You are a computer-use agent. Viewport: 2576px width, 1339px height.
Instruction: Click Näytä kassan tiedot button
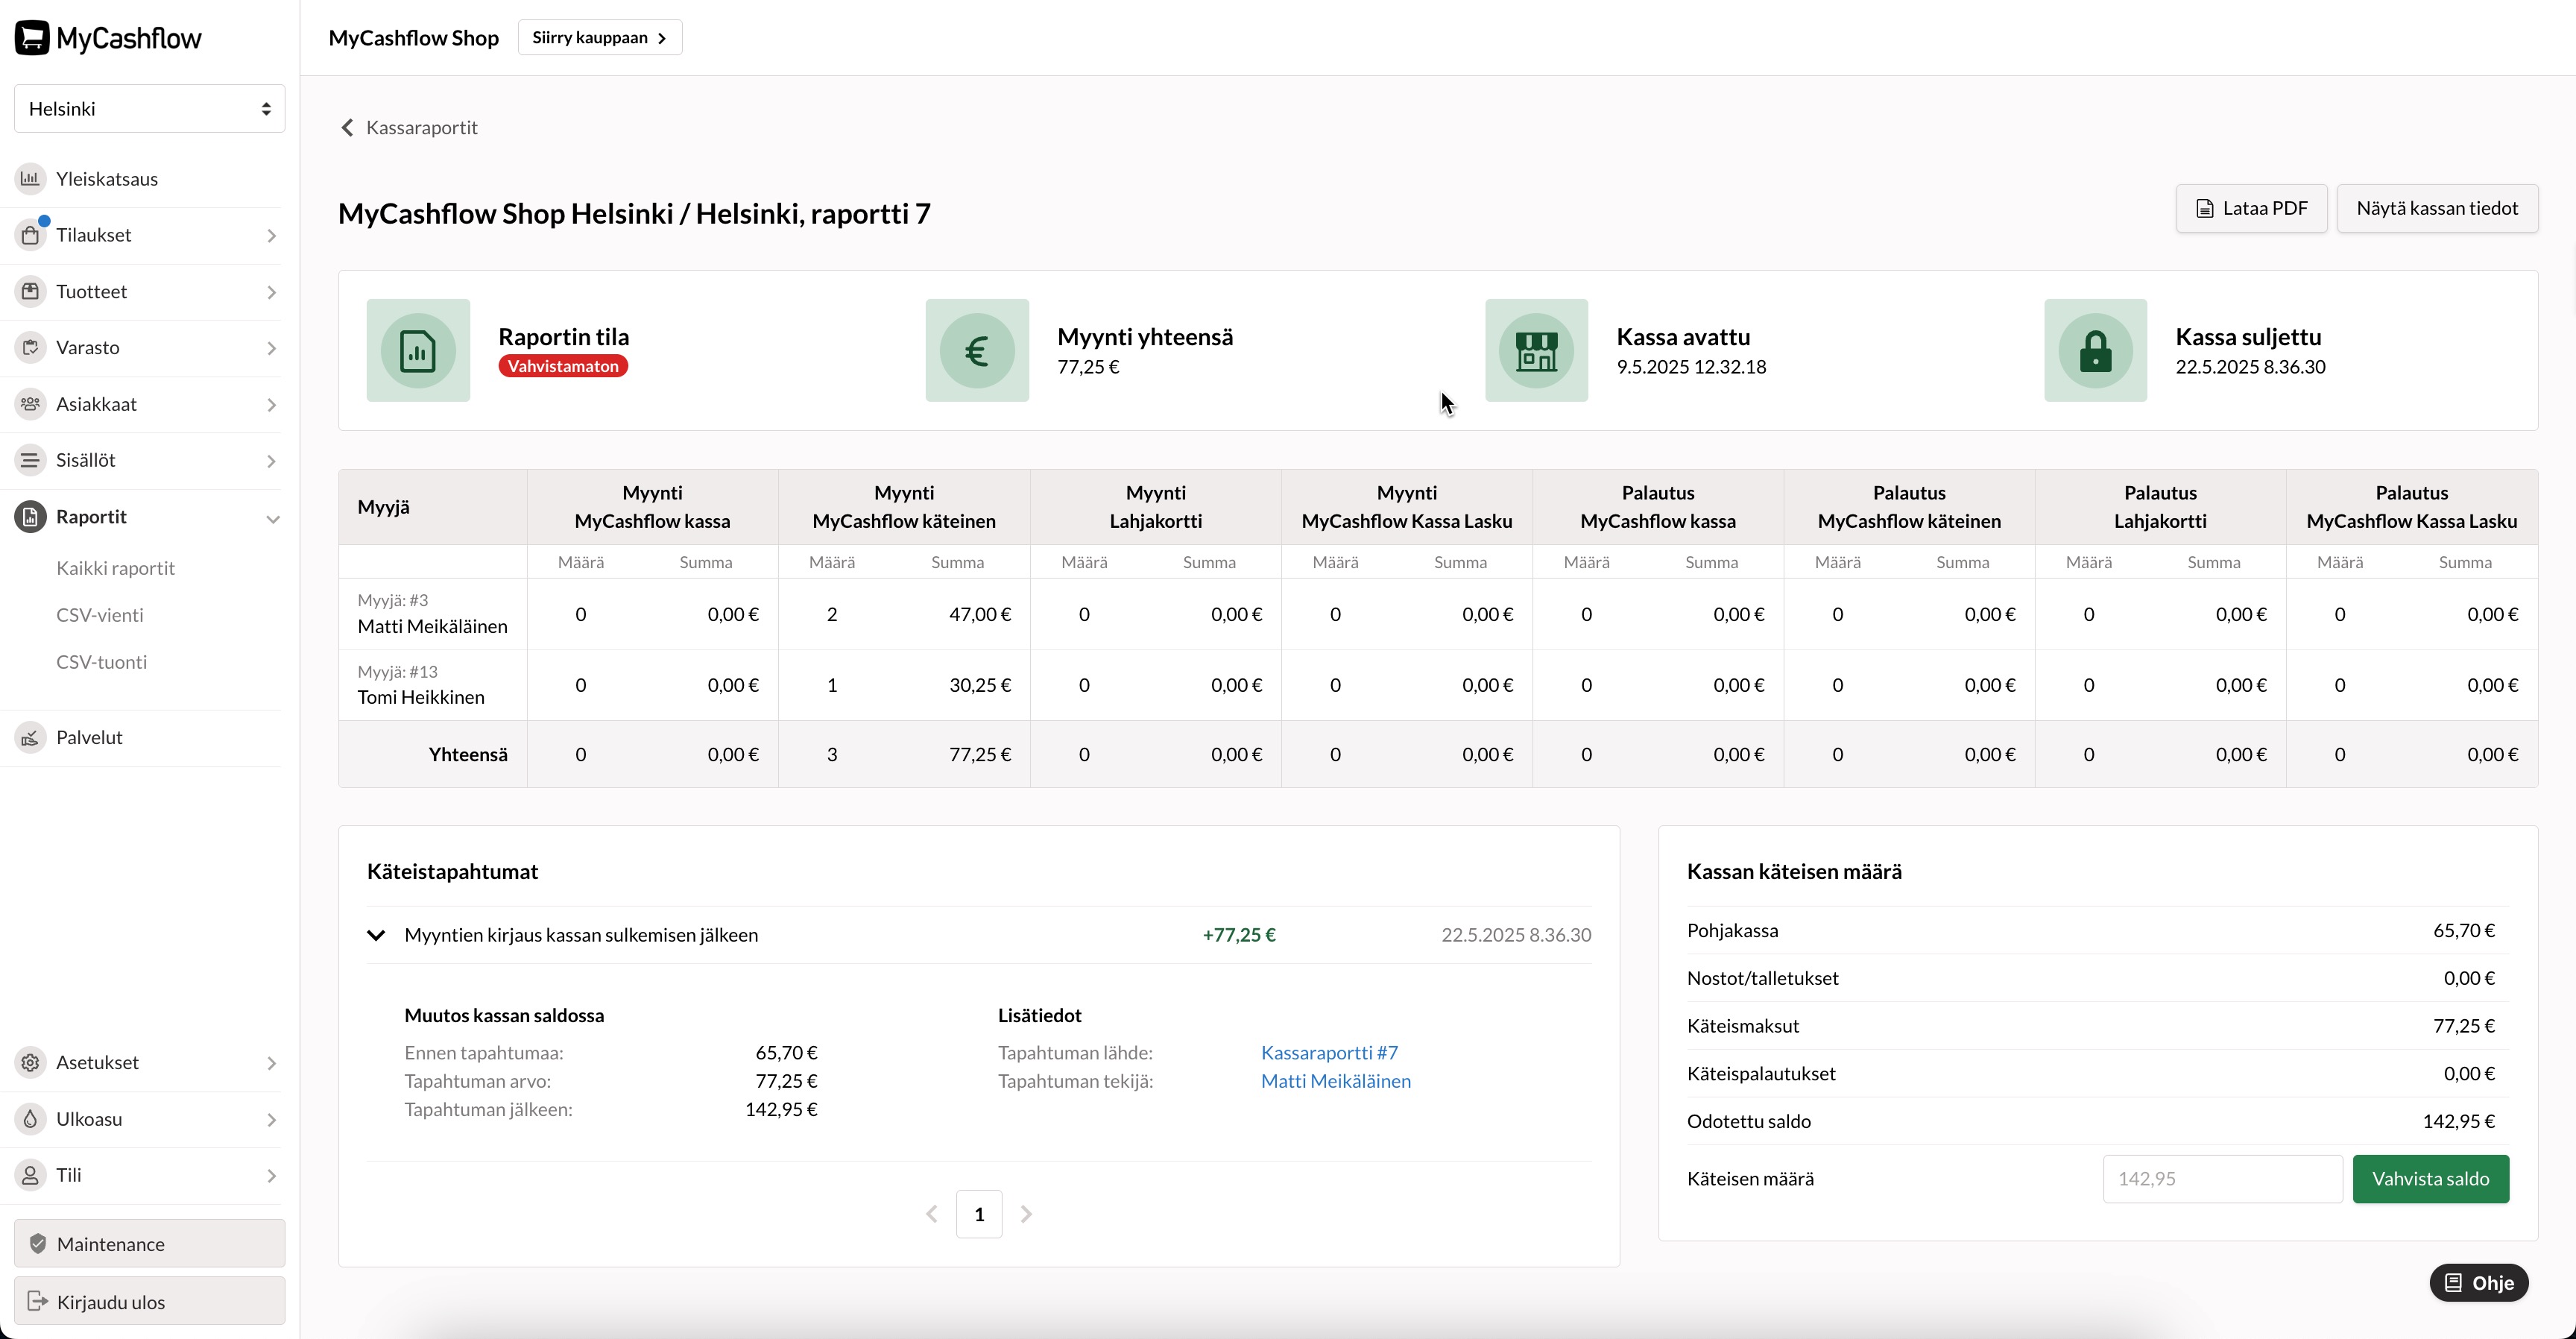coord(2437,209)
